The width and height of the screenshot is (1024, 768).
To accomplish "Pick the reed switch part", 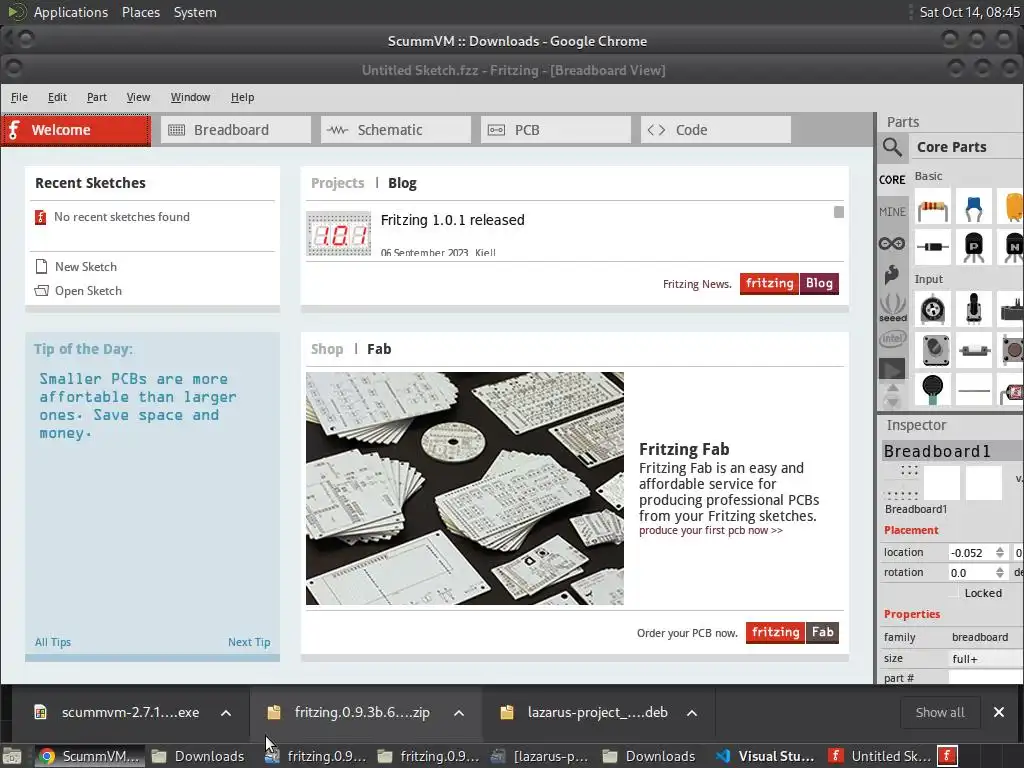I will pos(973,349).
